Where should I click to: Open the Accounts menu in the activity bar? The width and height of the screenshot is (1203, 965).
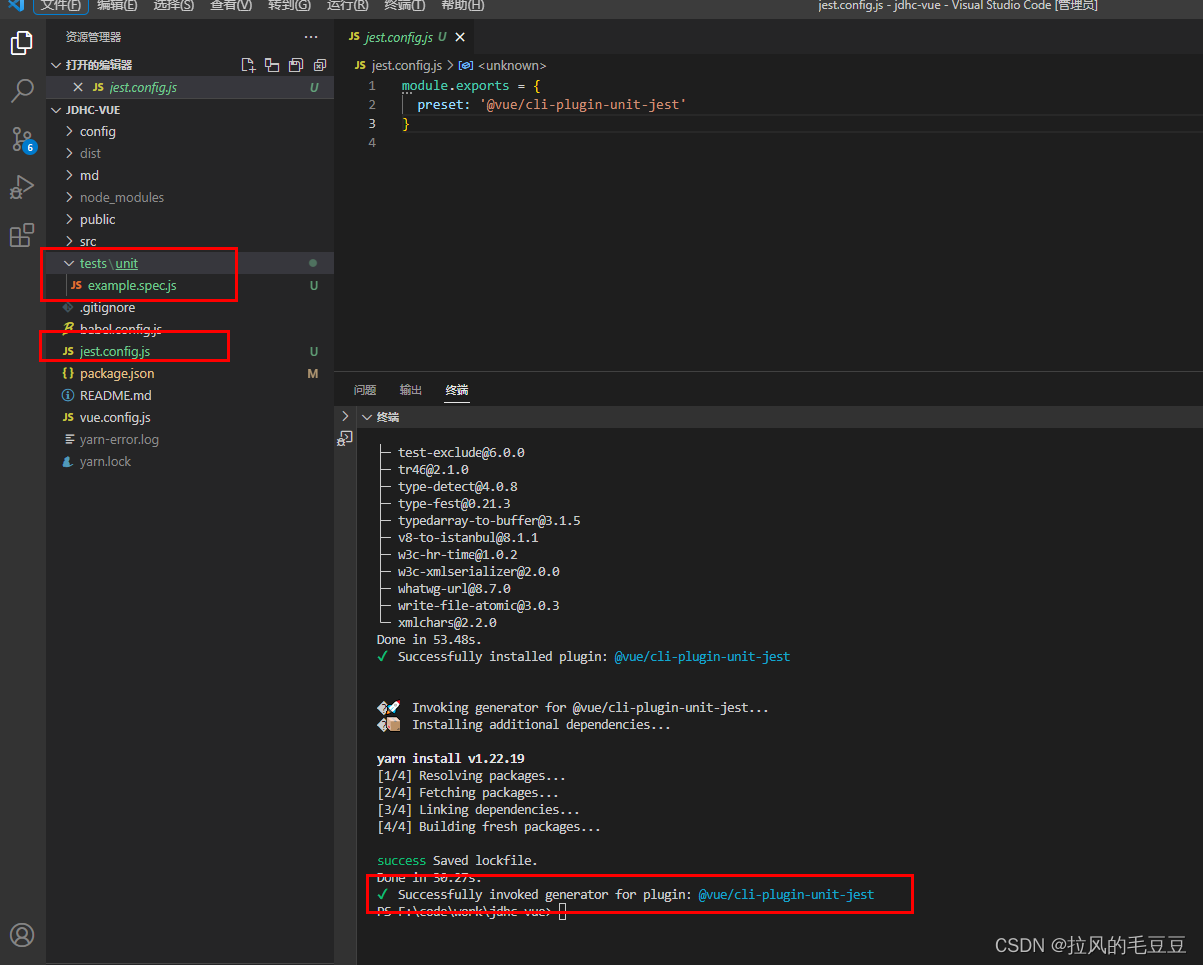coord(22,934)
